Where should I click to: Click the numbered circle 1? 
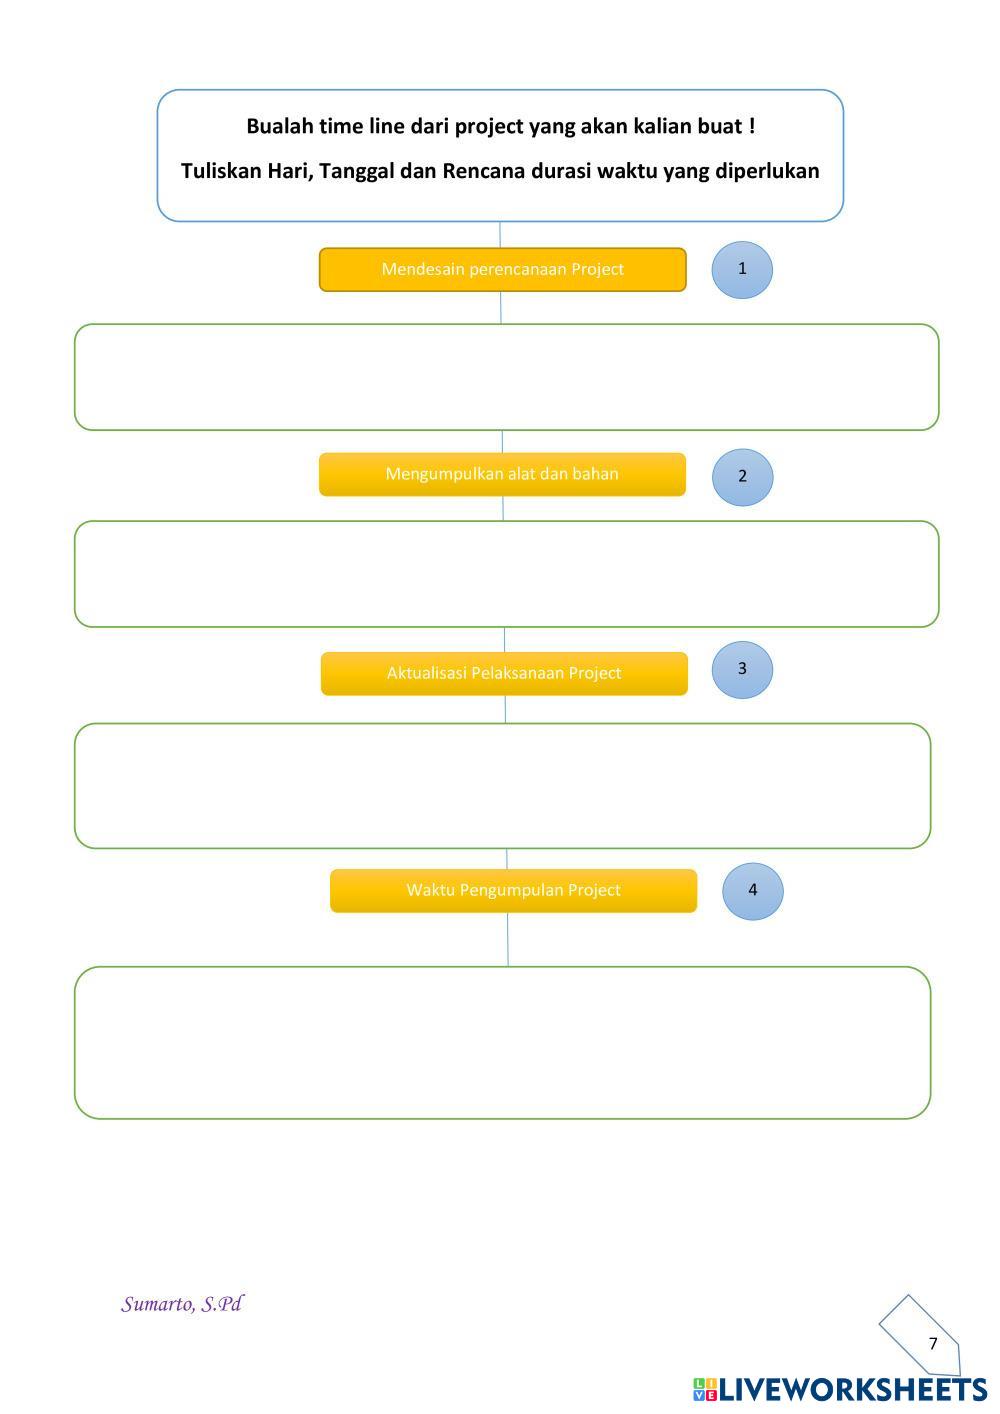coord(742,269)
